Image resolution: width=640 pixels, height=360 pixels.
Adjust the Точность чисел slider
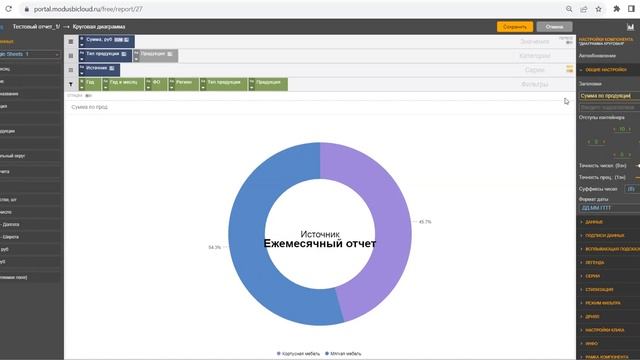(x=638, y=166)
